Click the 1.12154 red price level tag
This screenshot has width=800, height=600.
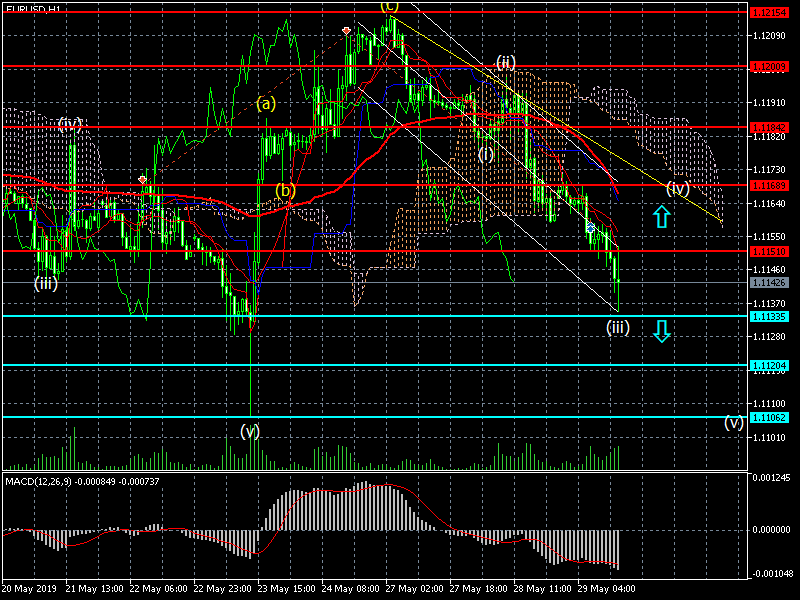(x=773, y=12)
